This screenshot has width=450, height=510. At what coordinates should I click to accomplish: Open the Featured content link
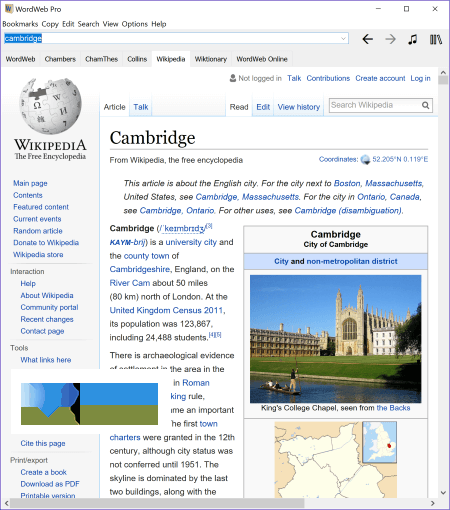[41, 207]
